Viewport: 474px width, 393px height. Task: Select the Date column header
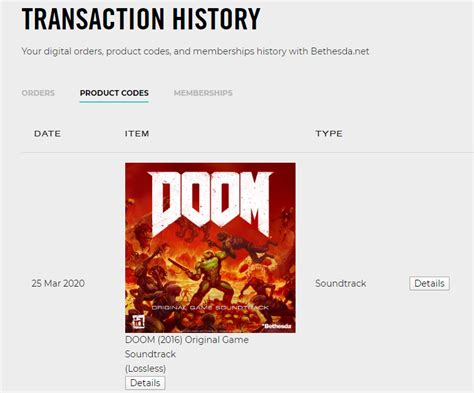(x=47, y=134)
